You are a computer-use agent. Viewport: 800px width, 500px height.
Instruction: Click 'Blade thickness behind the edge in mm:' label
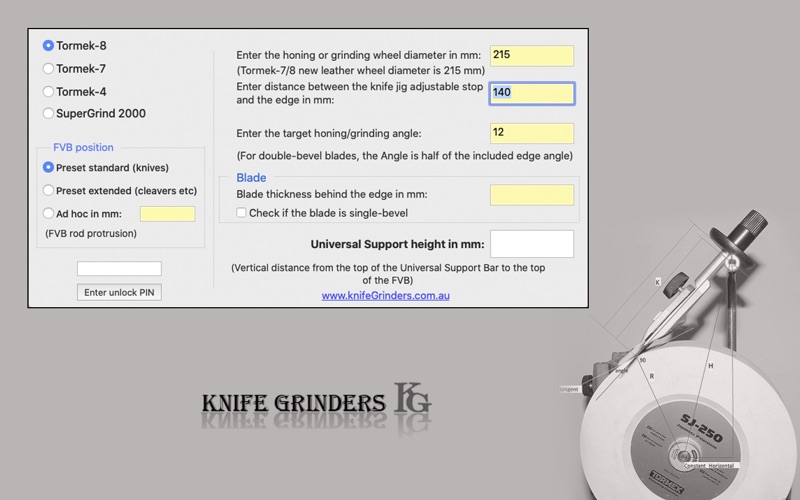(332, 194)
